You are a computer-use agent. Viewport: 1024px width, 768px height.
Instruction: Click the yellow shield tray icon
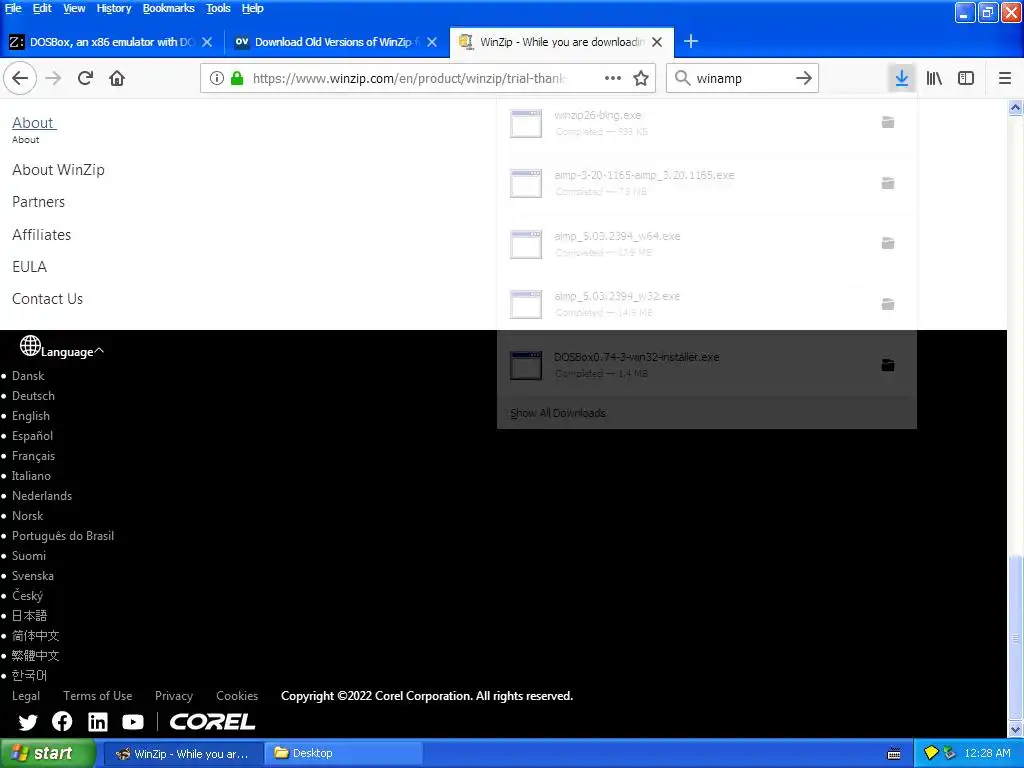[931, 753]
